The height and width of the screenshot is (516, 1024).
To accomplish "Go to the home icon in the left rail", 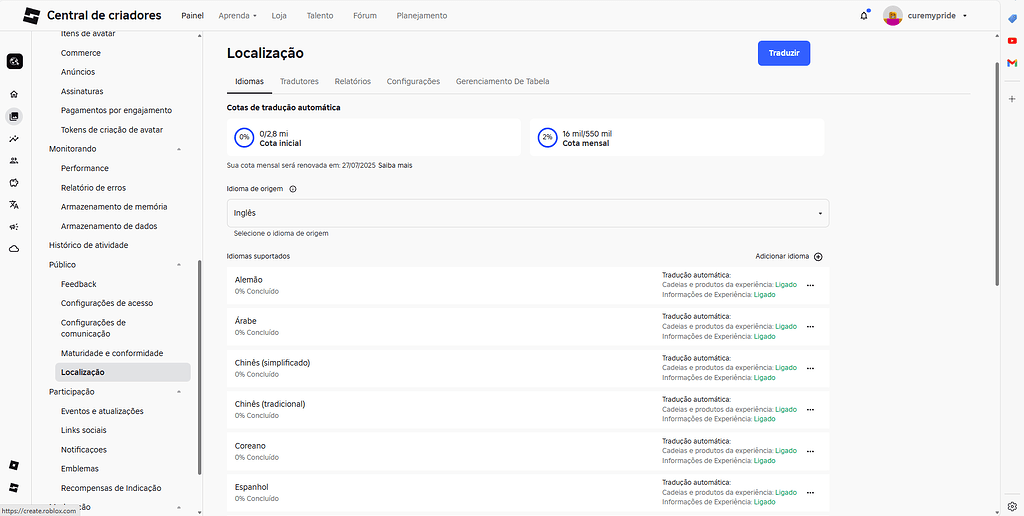I will pos(14,94).
